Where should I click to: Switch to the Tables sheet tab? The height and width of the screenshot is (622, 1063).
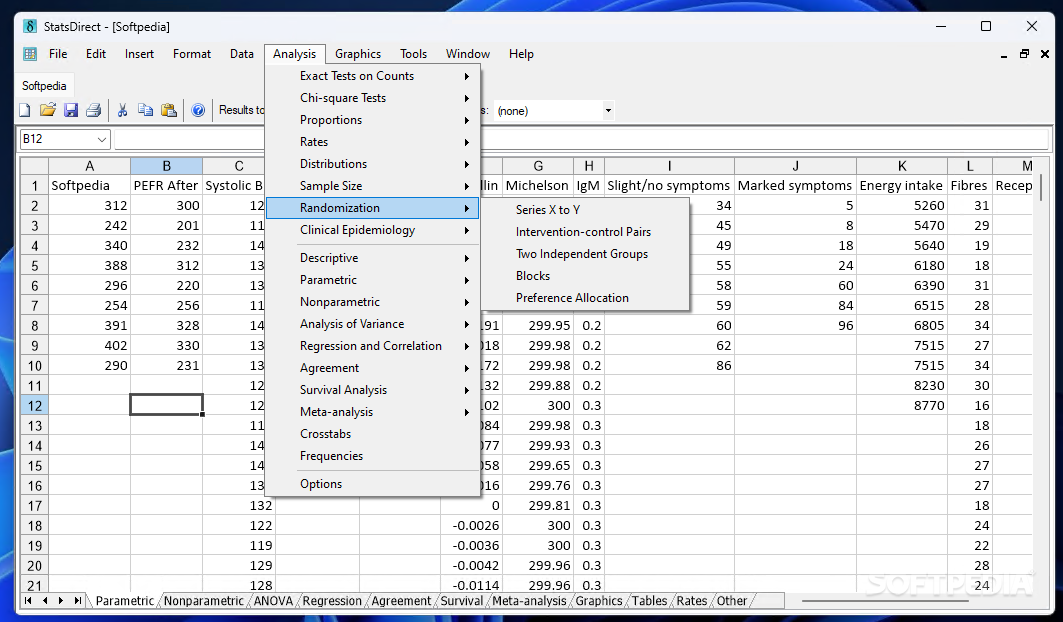point(649,601)
